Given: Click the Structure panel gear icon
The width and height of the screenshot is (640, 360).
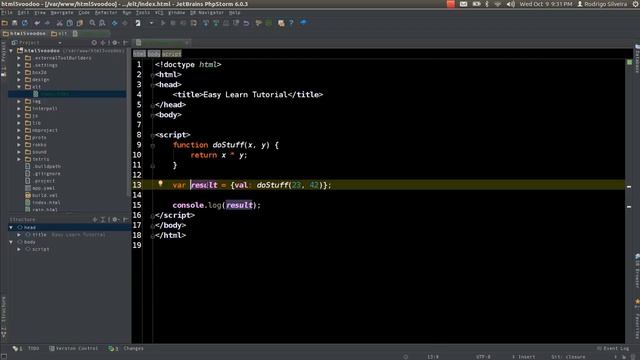Looking at the screenshot, I should click(115, 220).
